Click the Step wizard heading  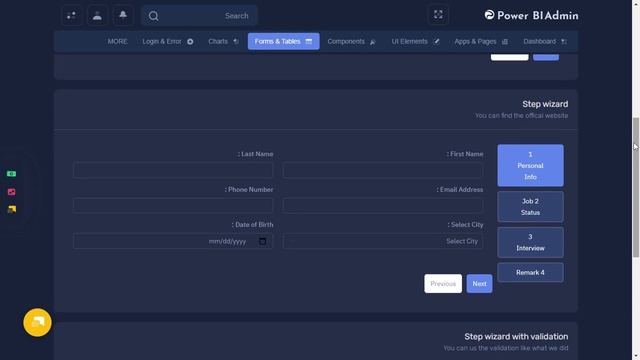point(545,104)
